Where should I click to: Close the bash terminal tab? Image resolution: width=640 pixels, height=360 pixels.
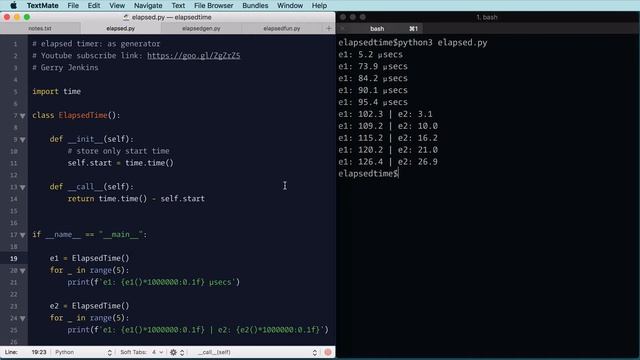(343, 29)
